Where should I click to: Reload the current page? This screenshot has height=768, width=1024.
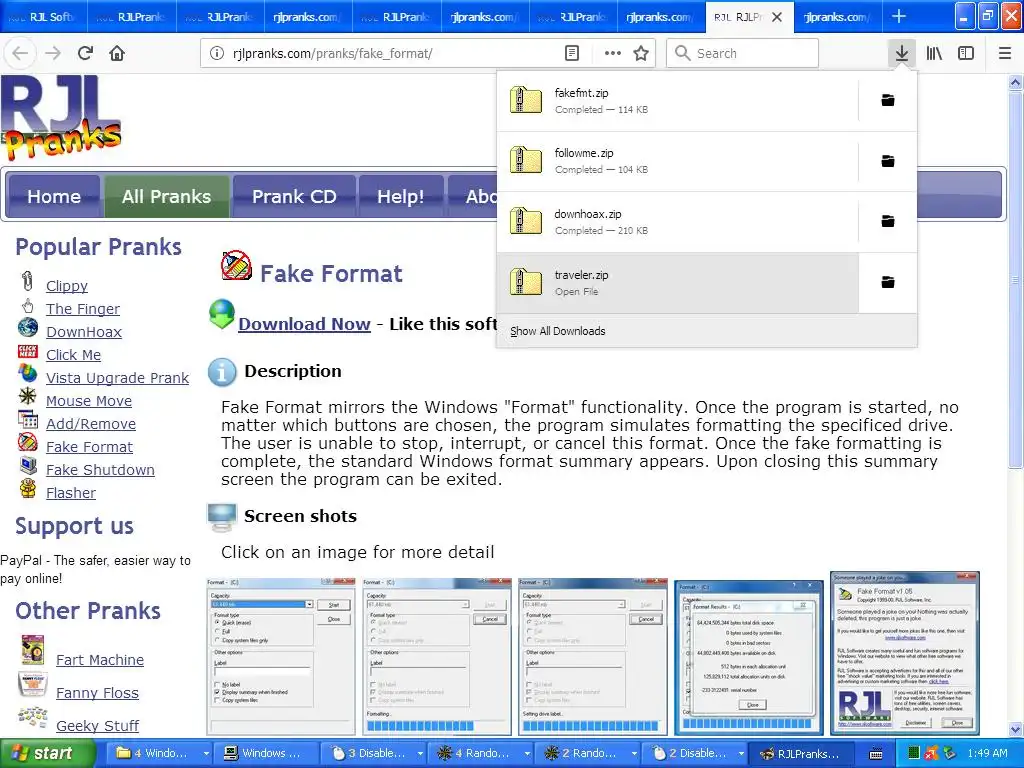coord(85,53)
